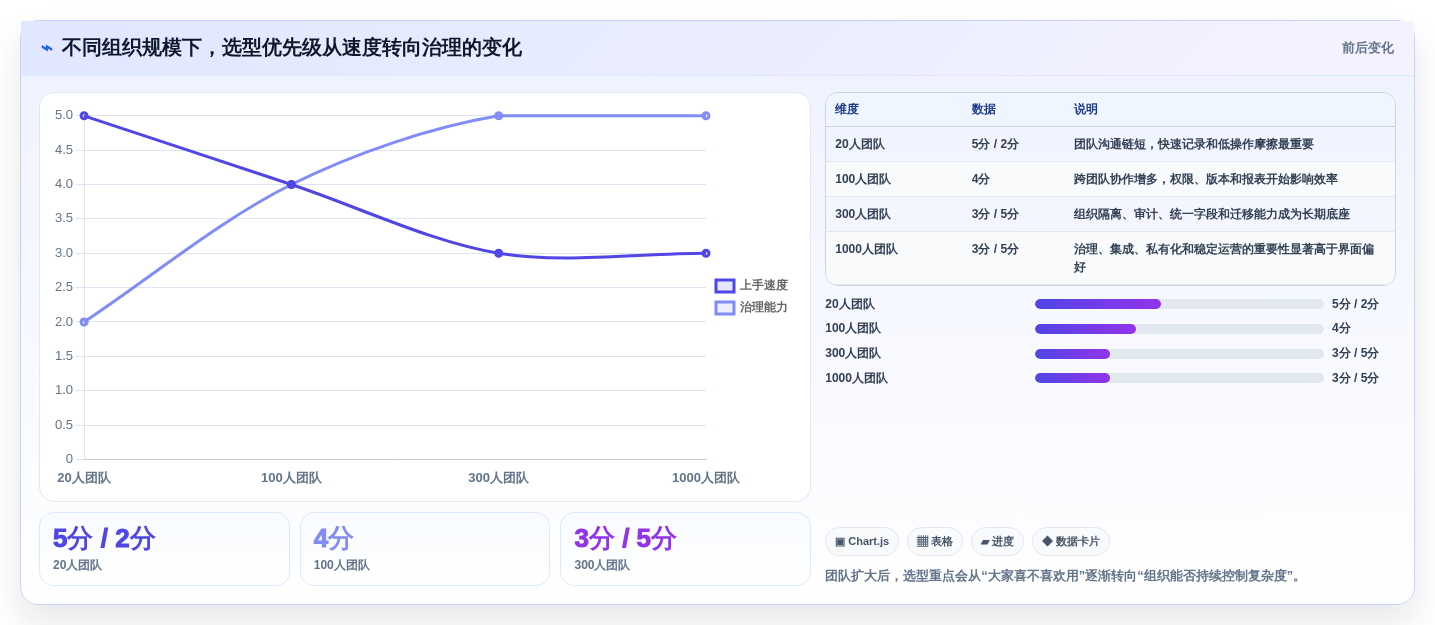Click the 100人团队 progress bar
The width and height of the screenshot is (1435, 625).
(x=1179, y=329)
